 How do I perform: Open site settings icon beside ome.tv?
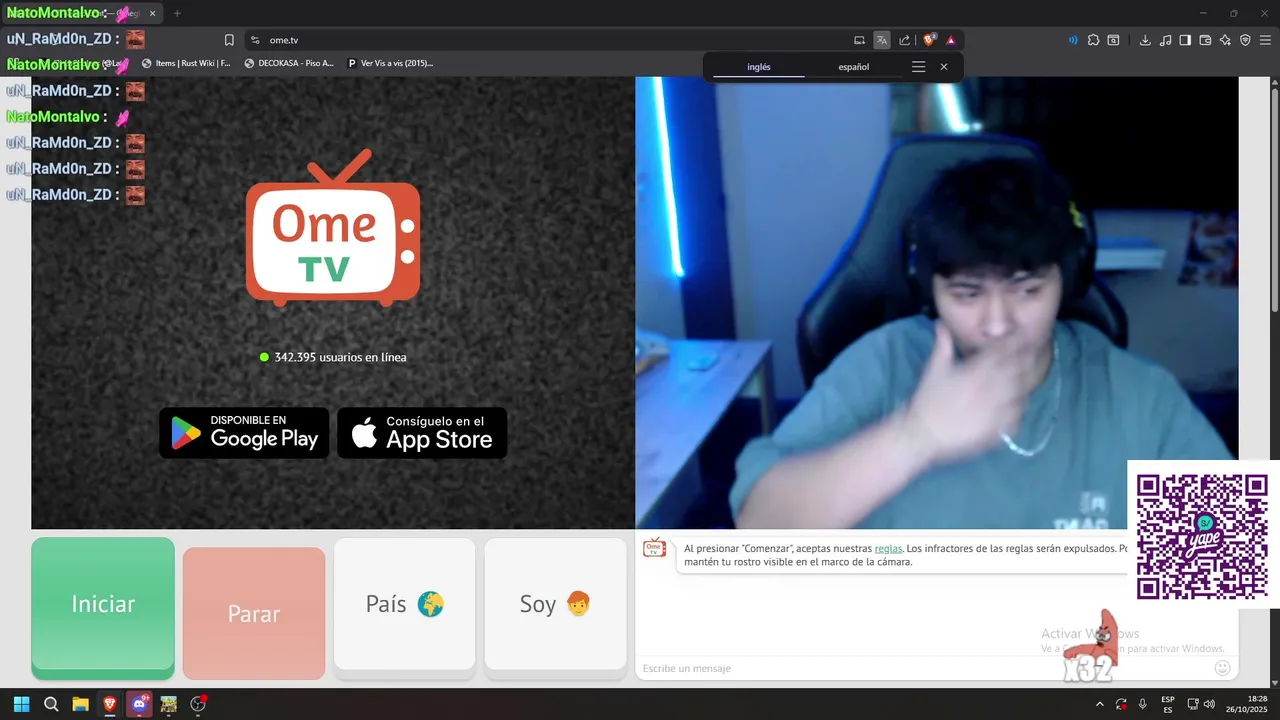[x=255, y=40]
